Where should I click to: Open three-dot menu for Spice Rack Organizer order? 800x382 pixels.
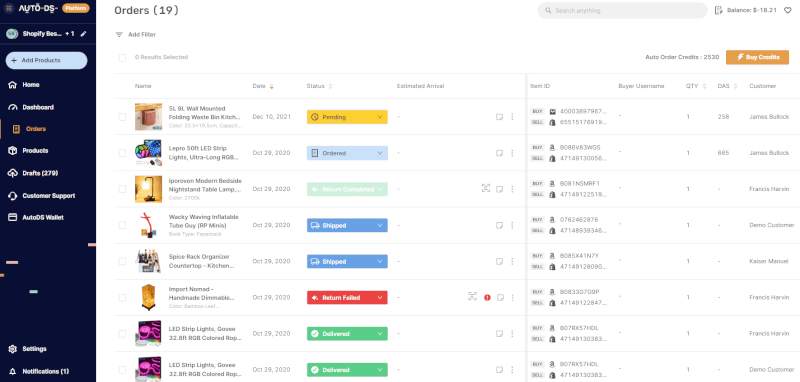click(512, 262)
